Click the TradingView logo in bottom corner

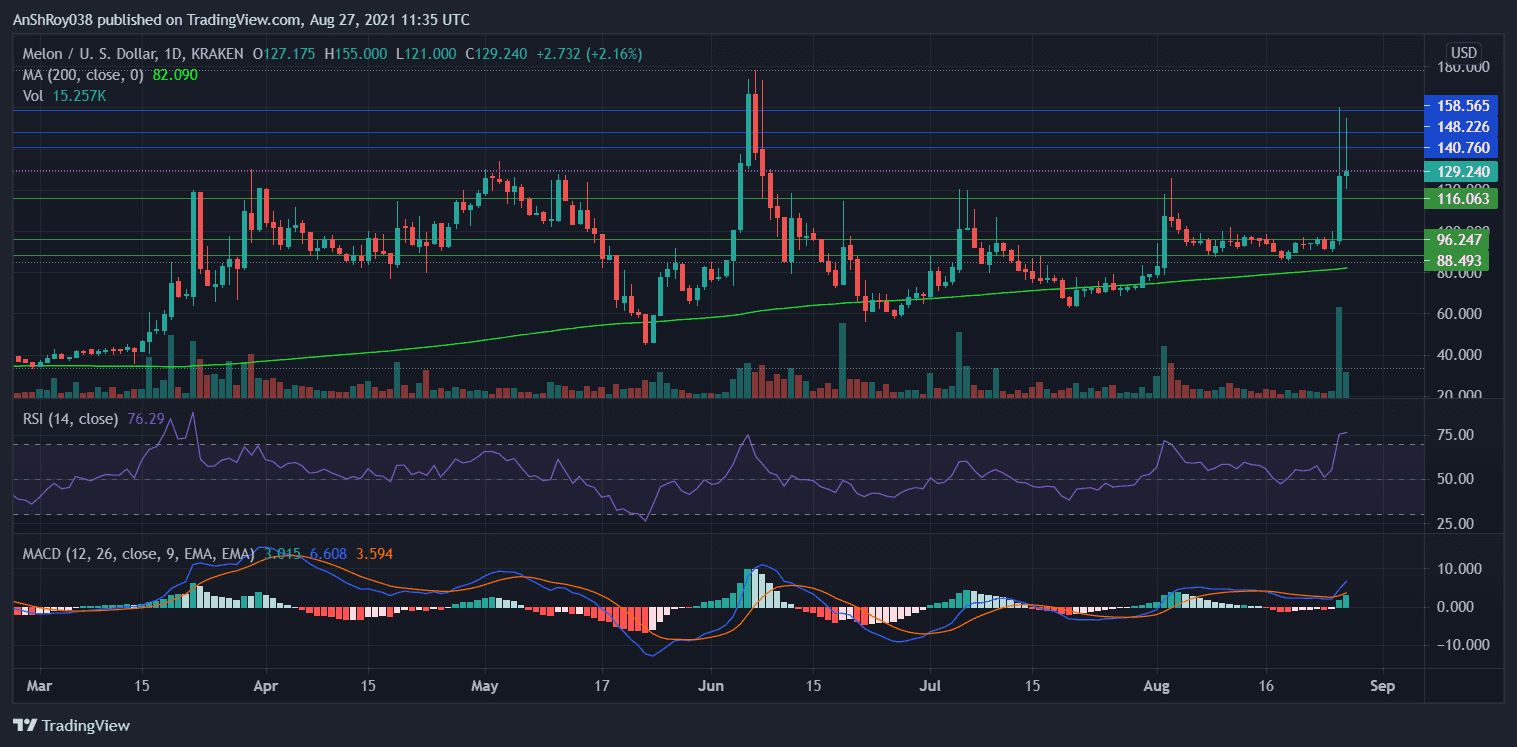pos(71,725)
